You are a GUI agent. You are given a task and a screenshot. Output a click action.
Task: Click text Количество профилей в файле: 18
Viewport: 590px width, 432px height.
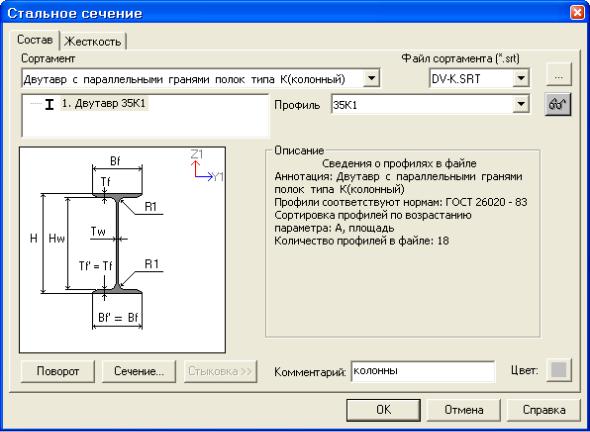pos(361,240)
